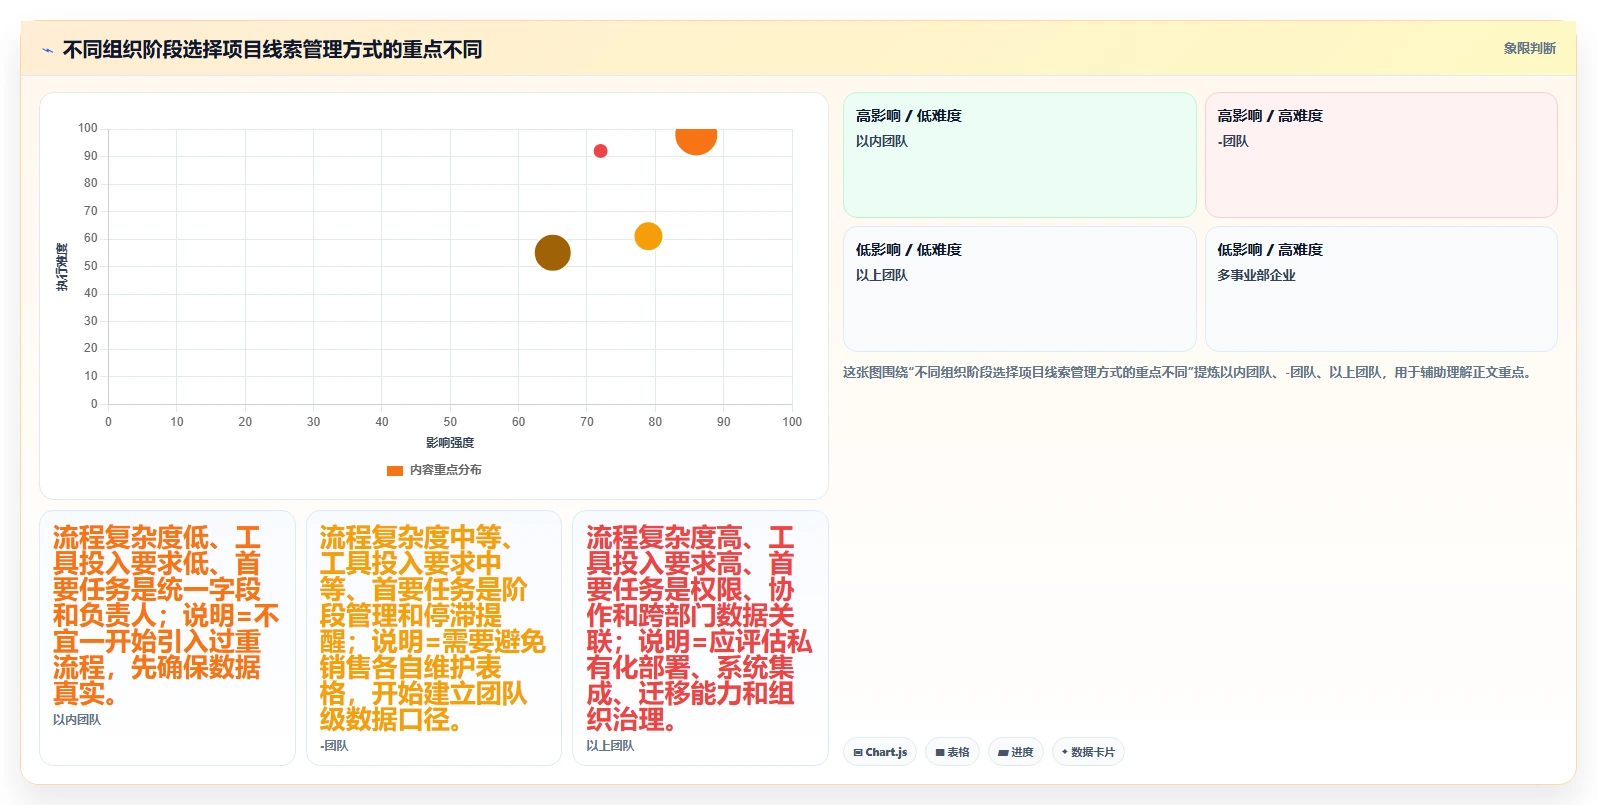Click the lightning icon beside the title

(x=47, y=50)
